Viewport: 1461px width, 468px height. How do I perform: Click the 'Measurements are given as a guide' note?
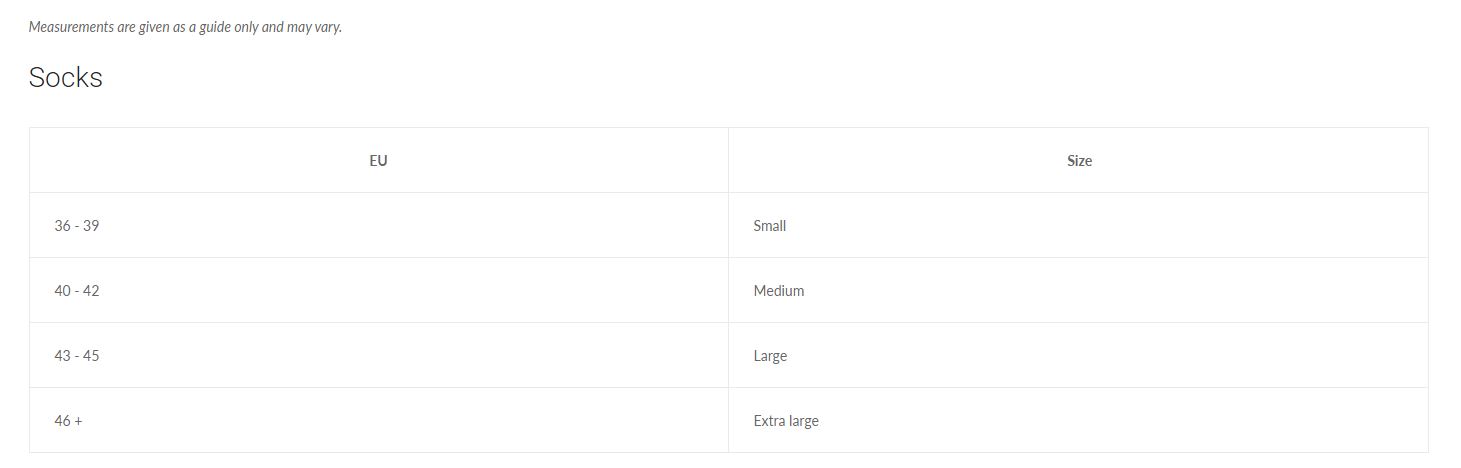coord(185,27)
